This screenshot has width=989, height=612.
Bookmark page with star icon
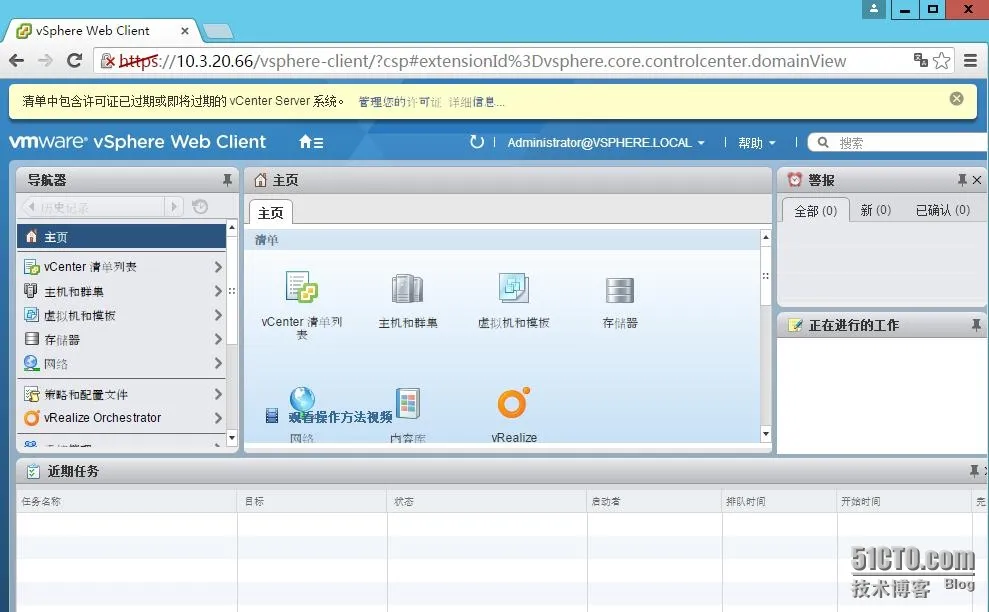click(x=942, y=61)
